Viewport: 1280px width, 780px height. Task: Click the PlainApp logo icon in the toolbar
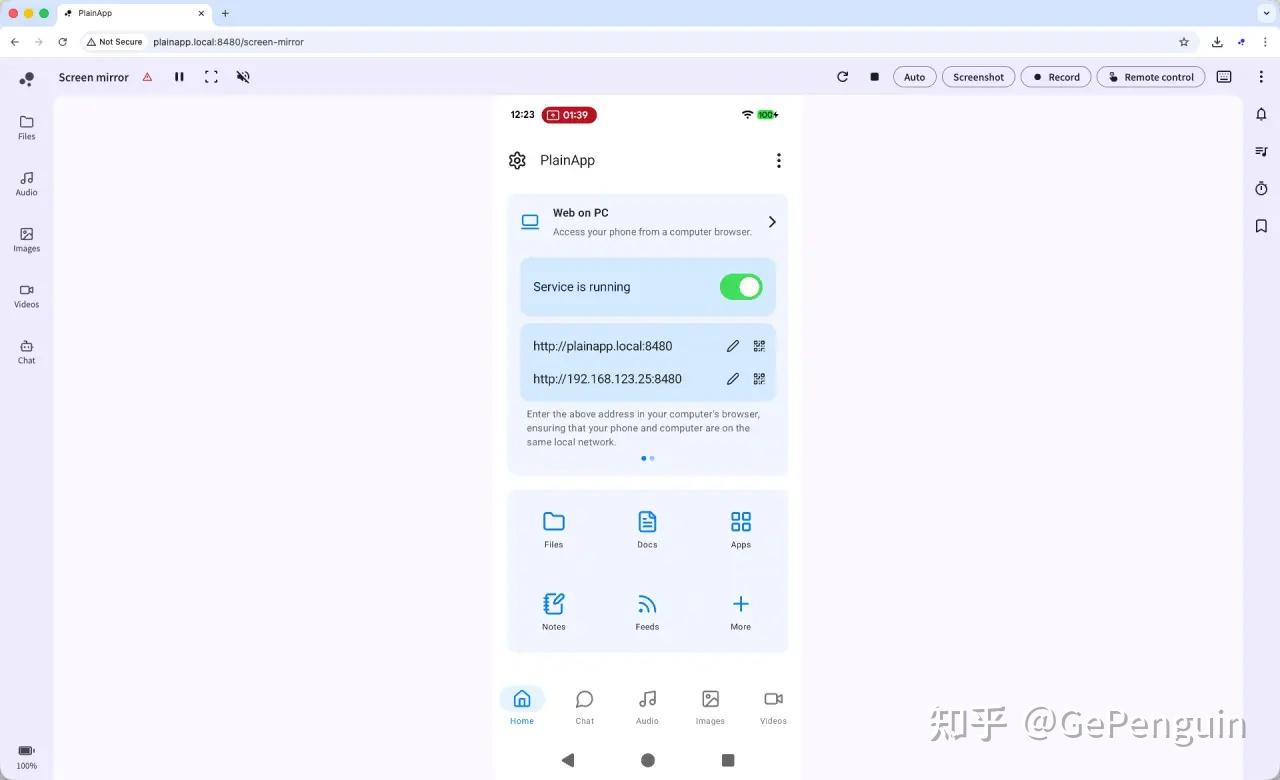(x=27, y=78)
